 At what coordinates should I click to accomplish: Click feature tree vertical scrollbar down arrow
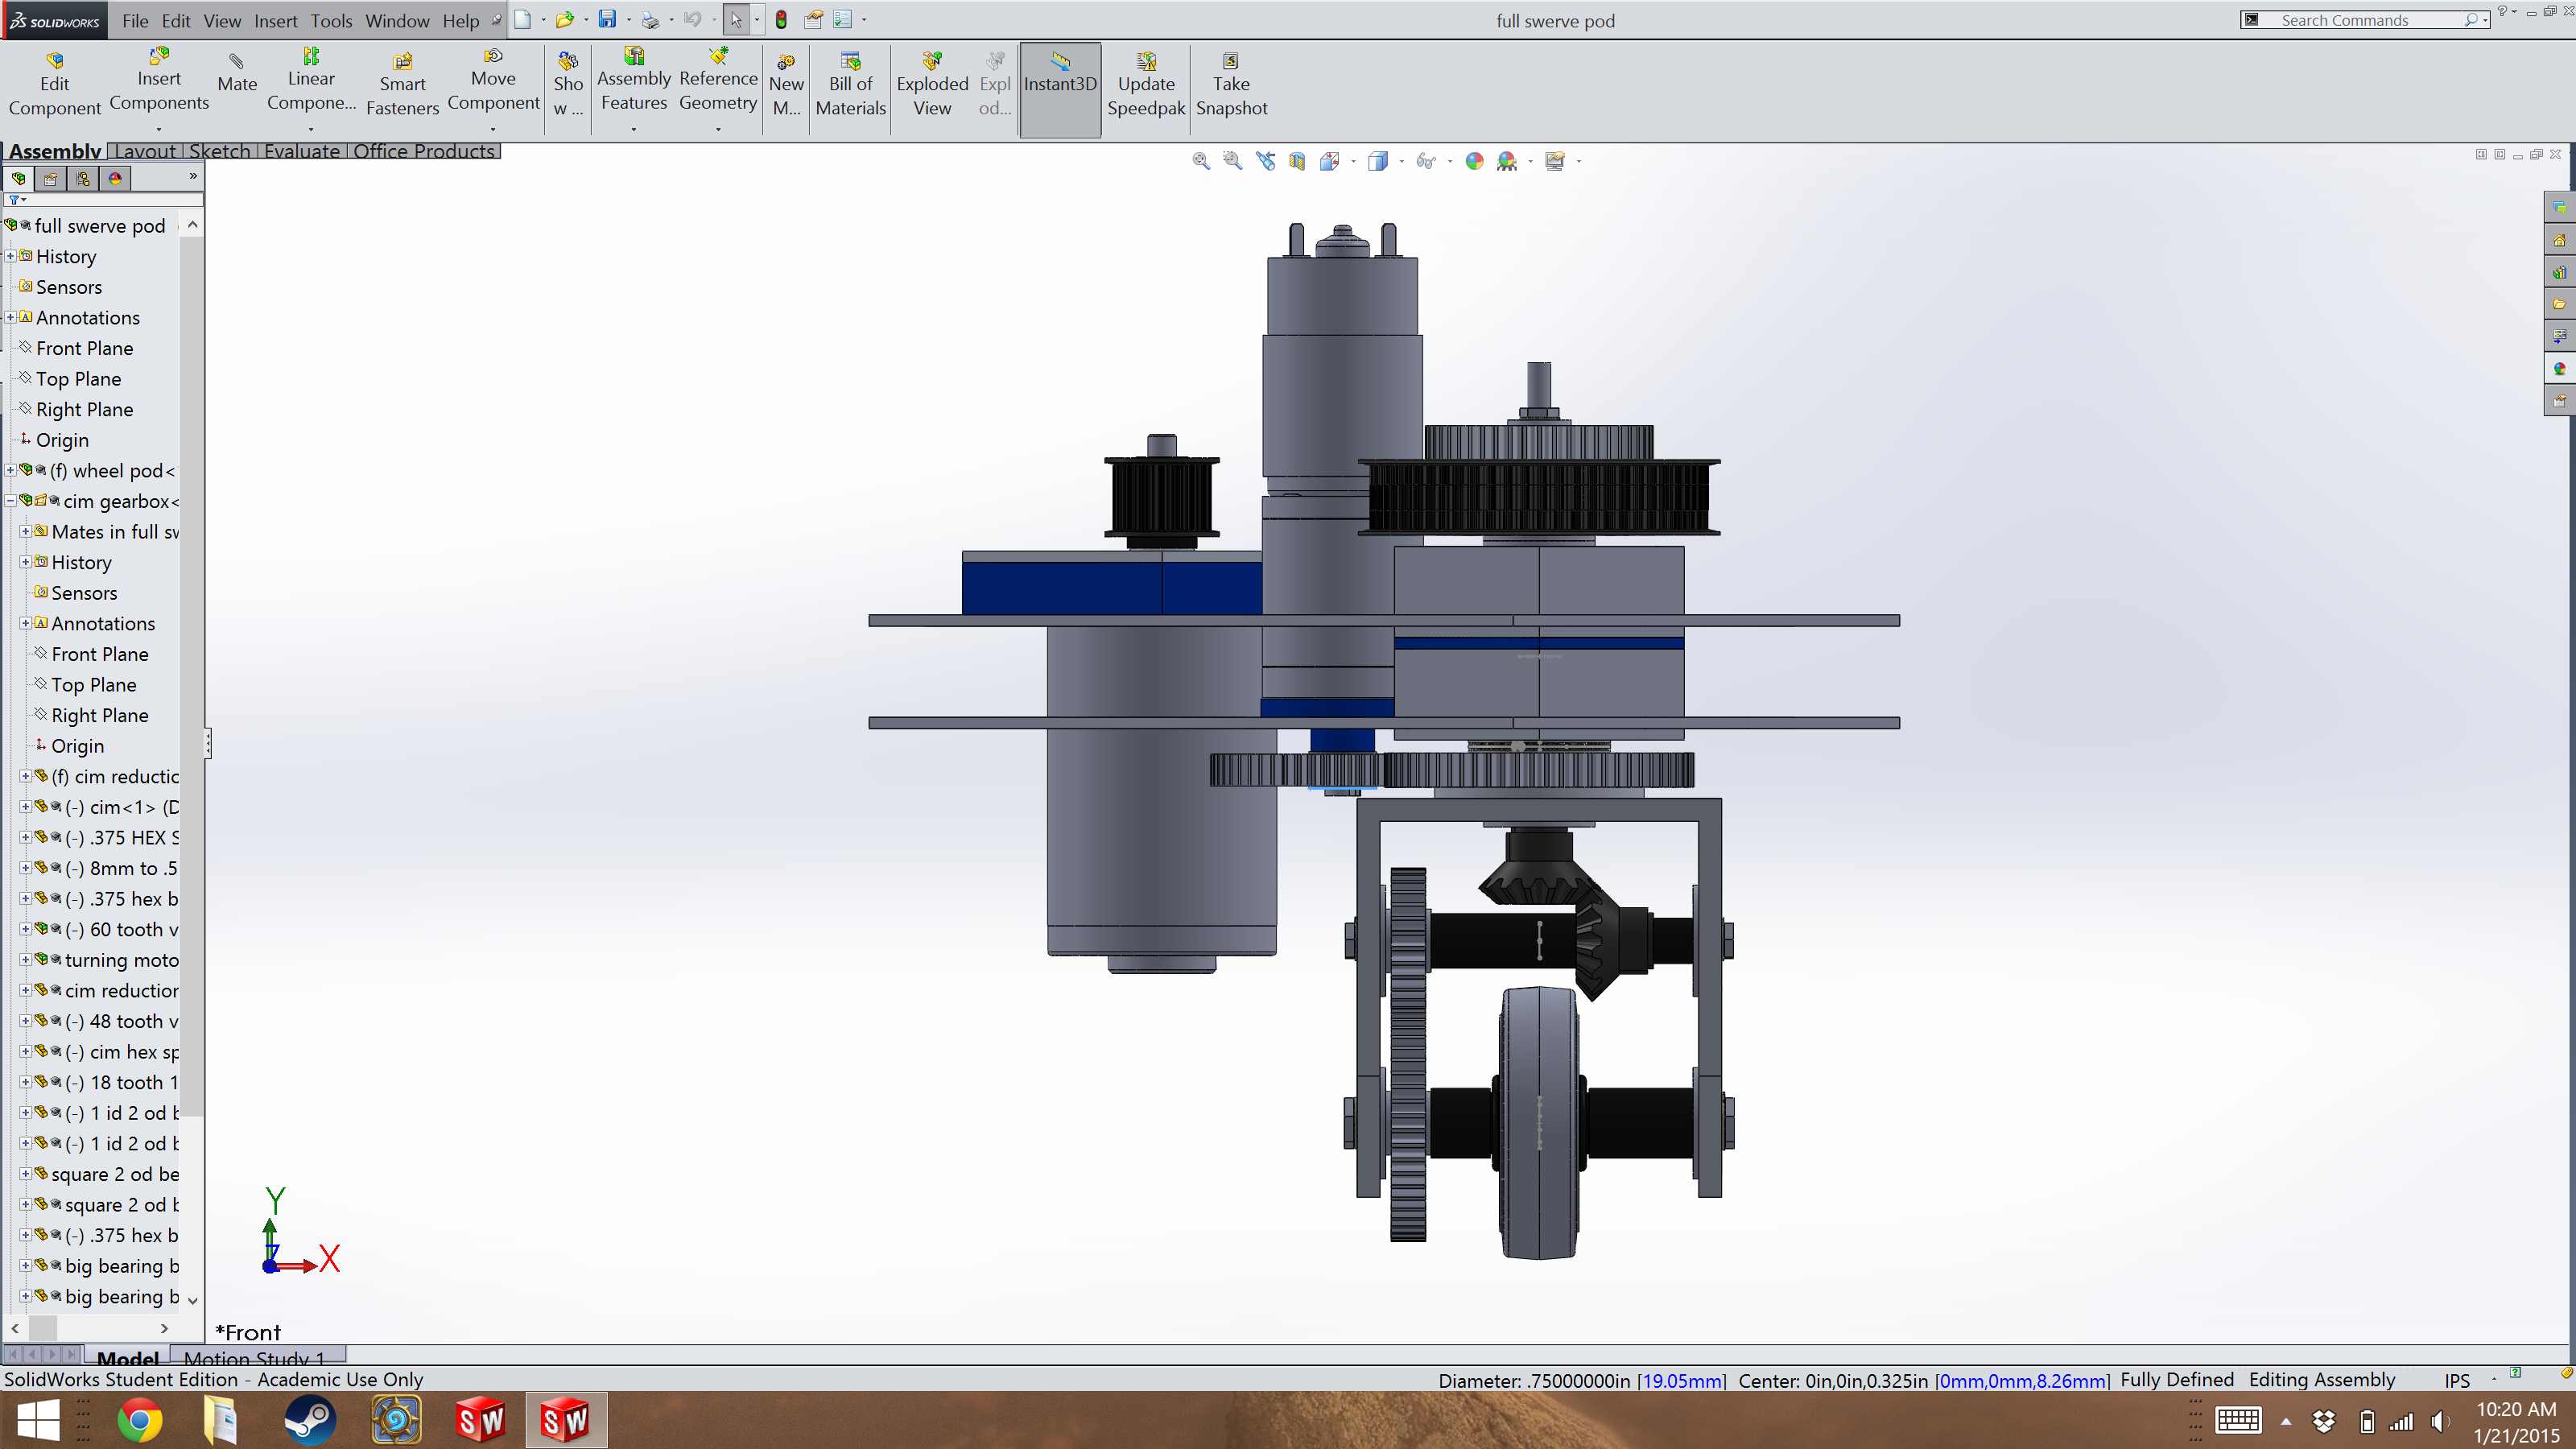[193, 1299]
